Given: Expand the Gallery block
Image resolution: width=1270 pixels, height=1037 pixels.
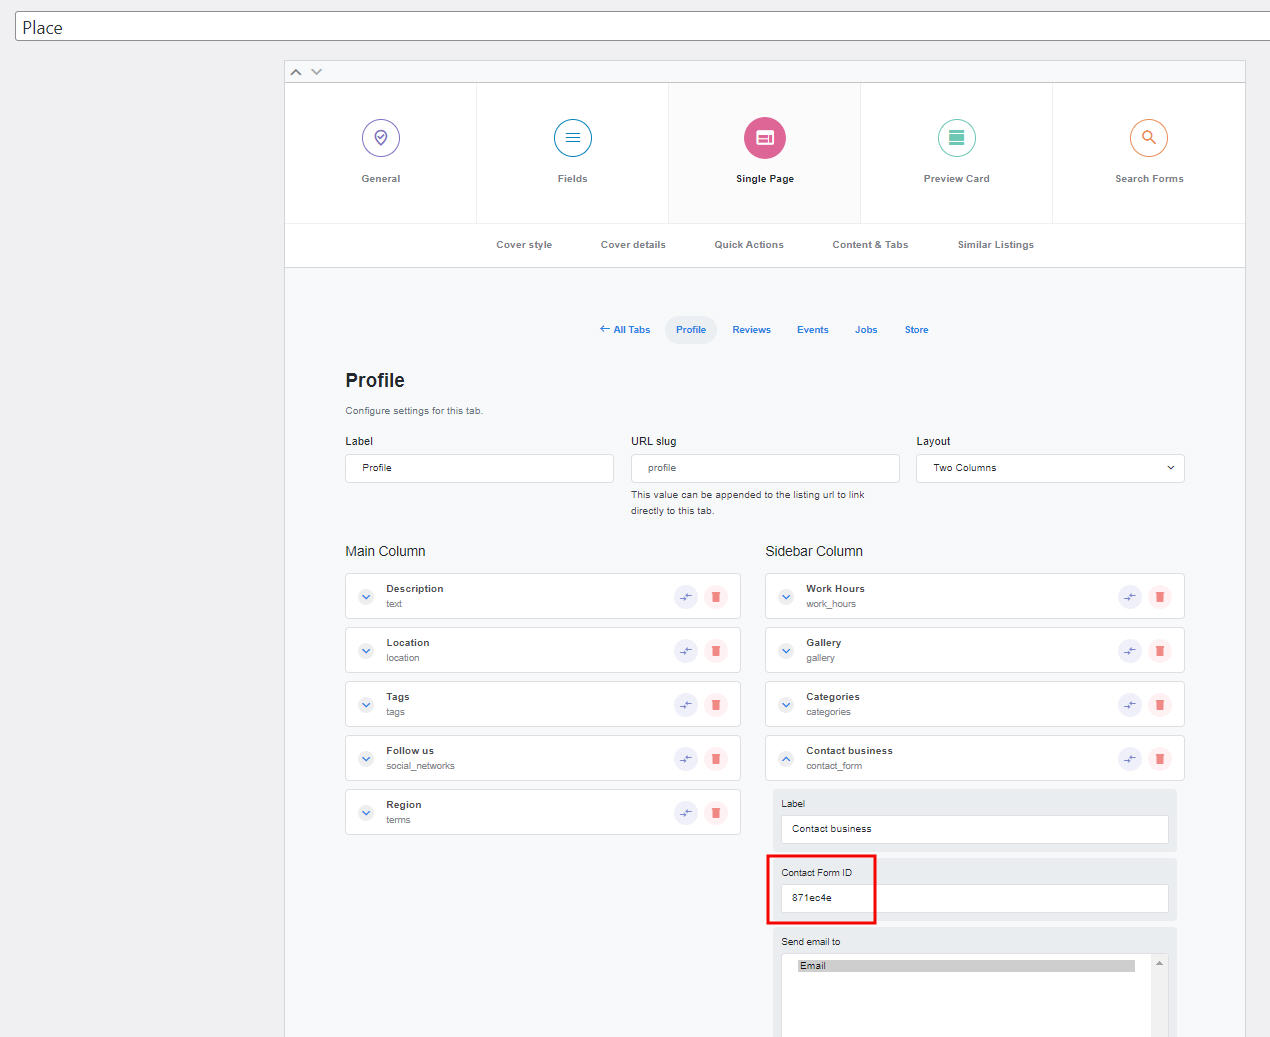Looking at the screenshot, I should 786,651.
